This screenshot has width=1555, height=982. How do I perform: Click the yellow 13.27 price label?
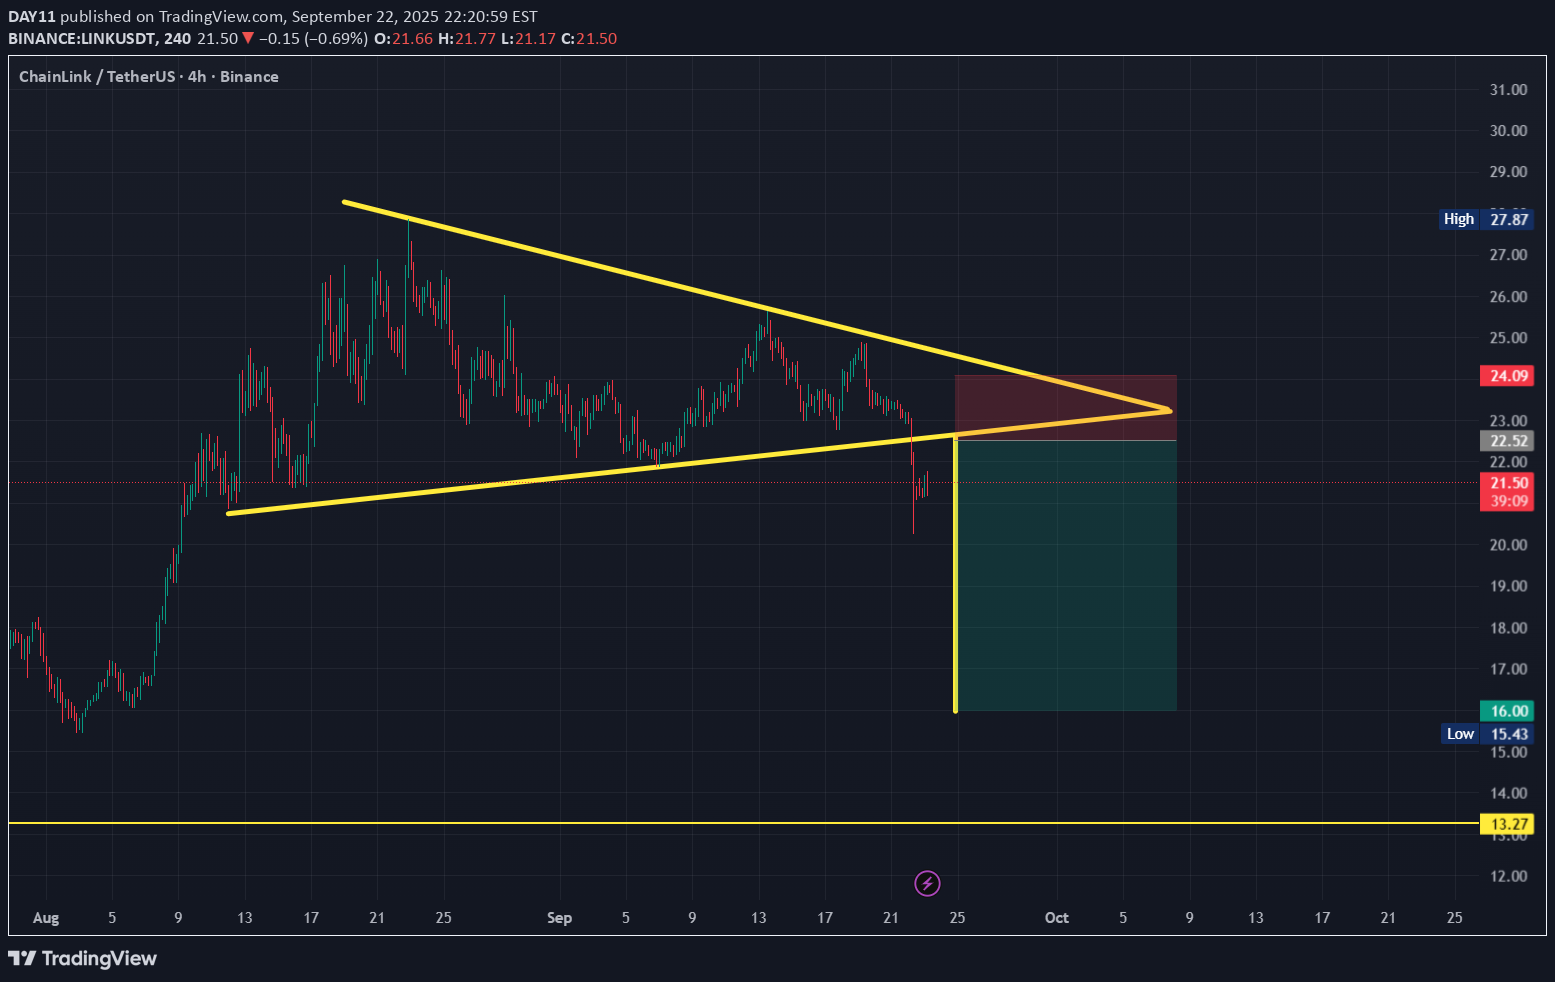coord(1507,824)
